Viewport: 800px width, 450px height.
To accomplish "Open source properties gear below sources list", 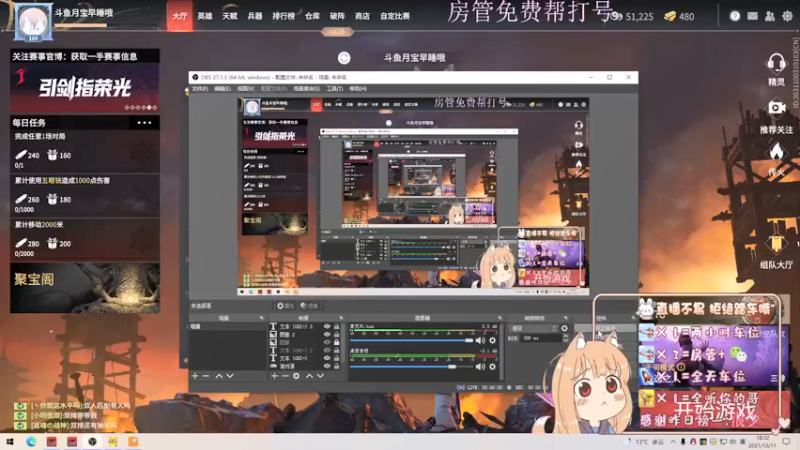I will (x=296, y=376).
